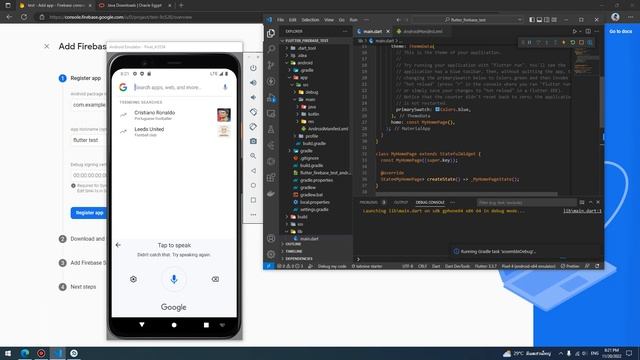Close the Add Firebase dialog with X

coord(47,47)
